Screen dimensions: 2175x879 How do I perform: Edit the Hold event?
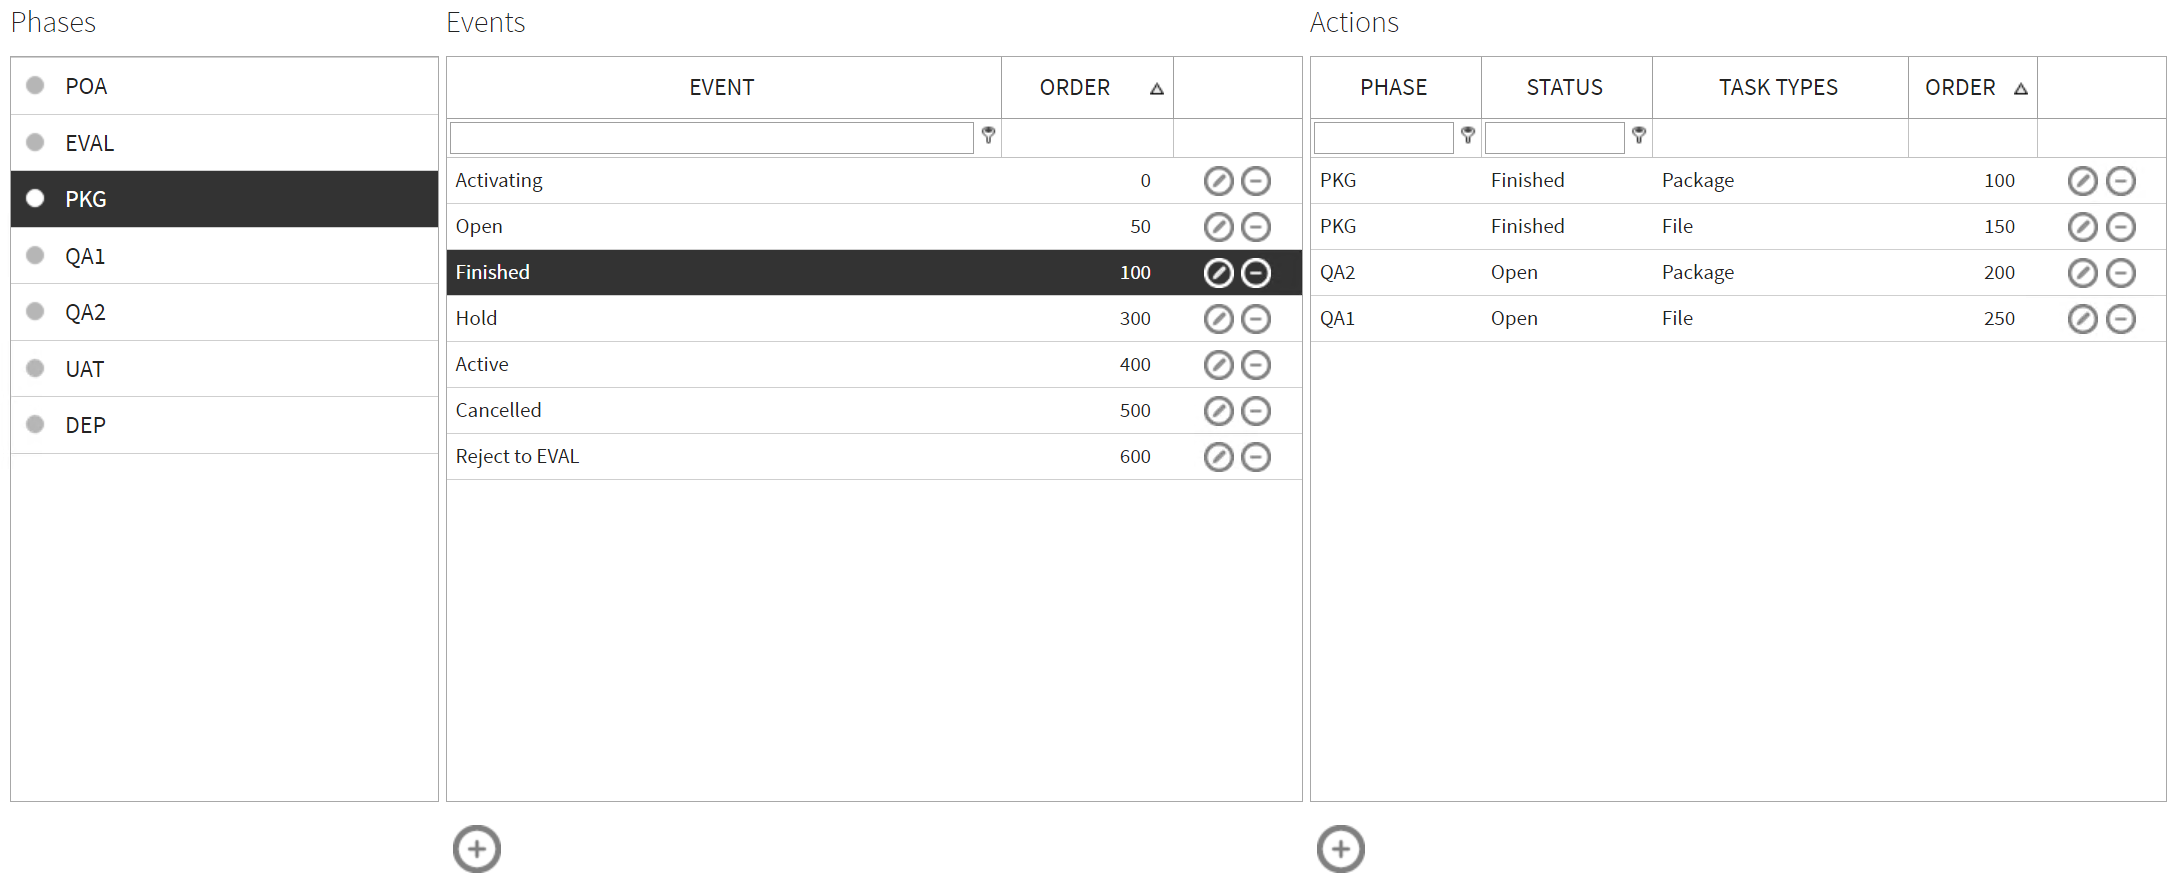[x=1218, y=319]
